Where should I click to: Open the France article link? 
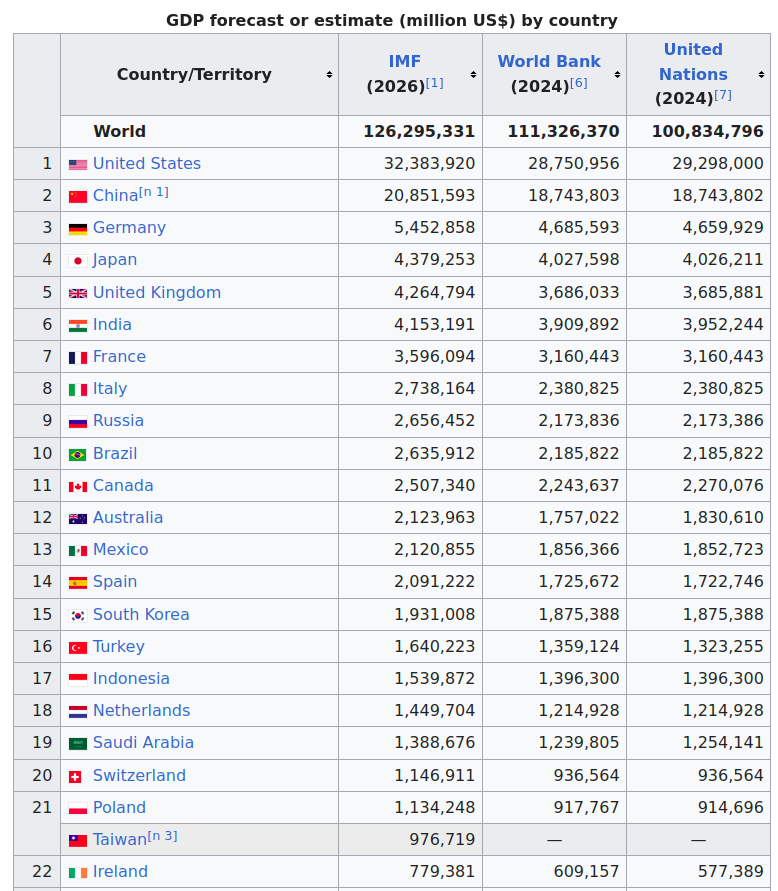click(119, 356)
